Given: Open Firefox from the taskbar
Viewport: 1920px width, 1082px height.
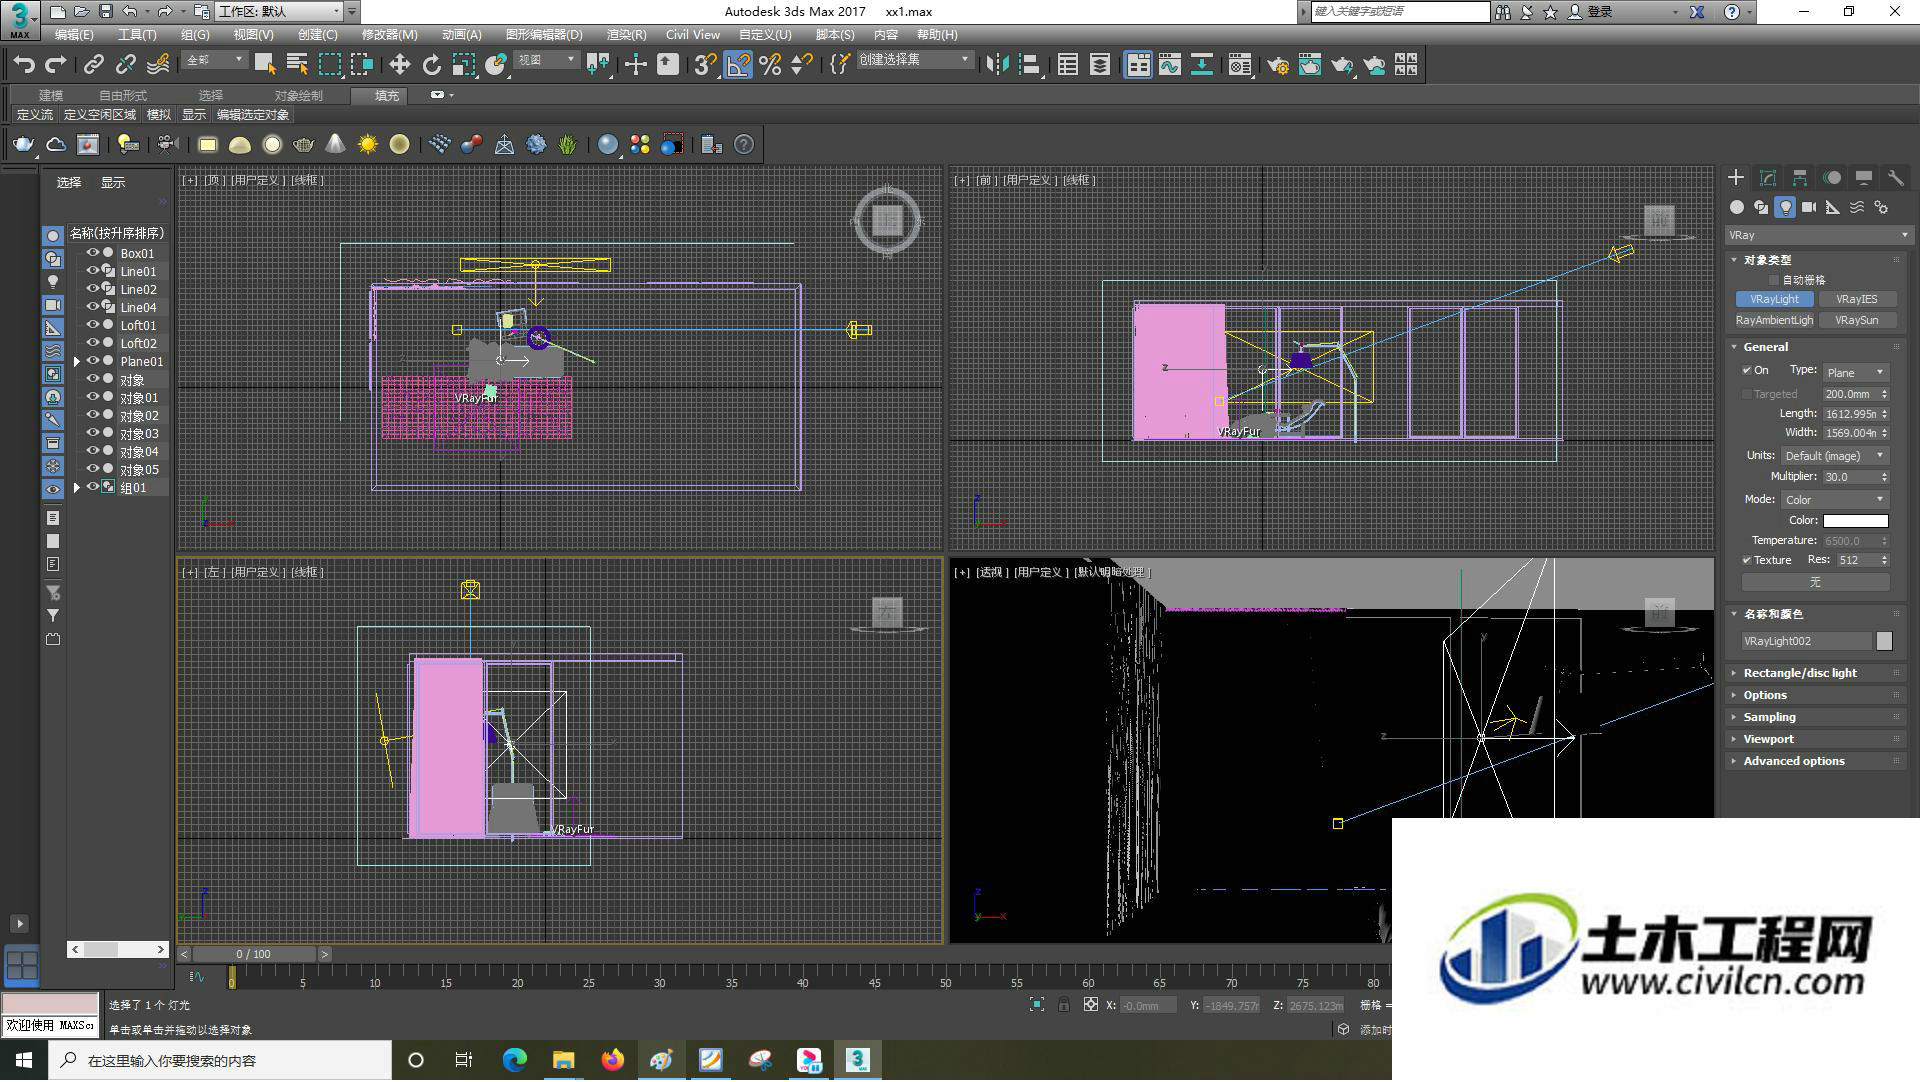Looking at the screenshot, I should click(x=612, y=1060).
